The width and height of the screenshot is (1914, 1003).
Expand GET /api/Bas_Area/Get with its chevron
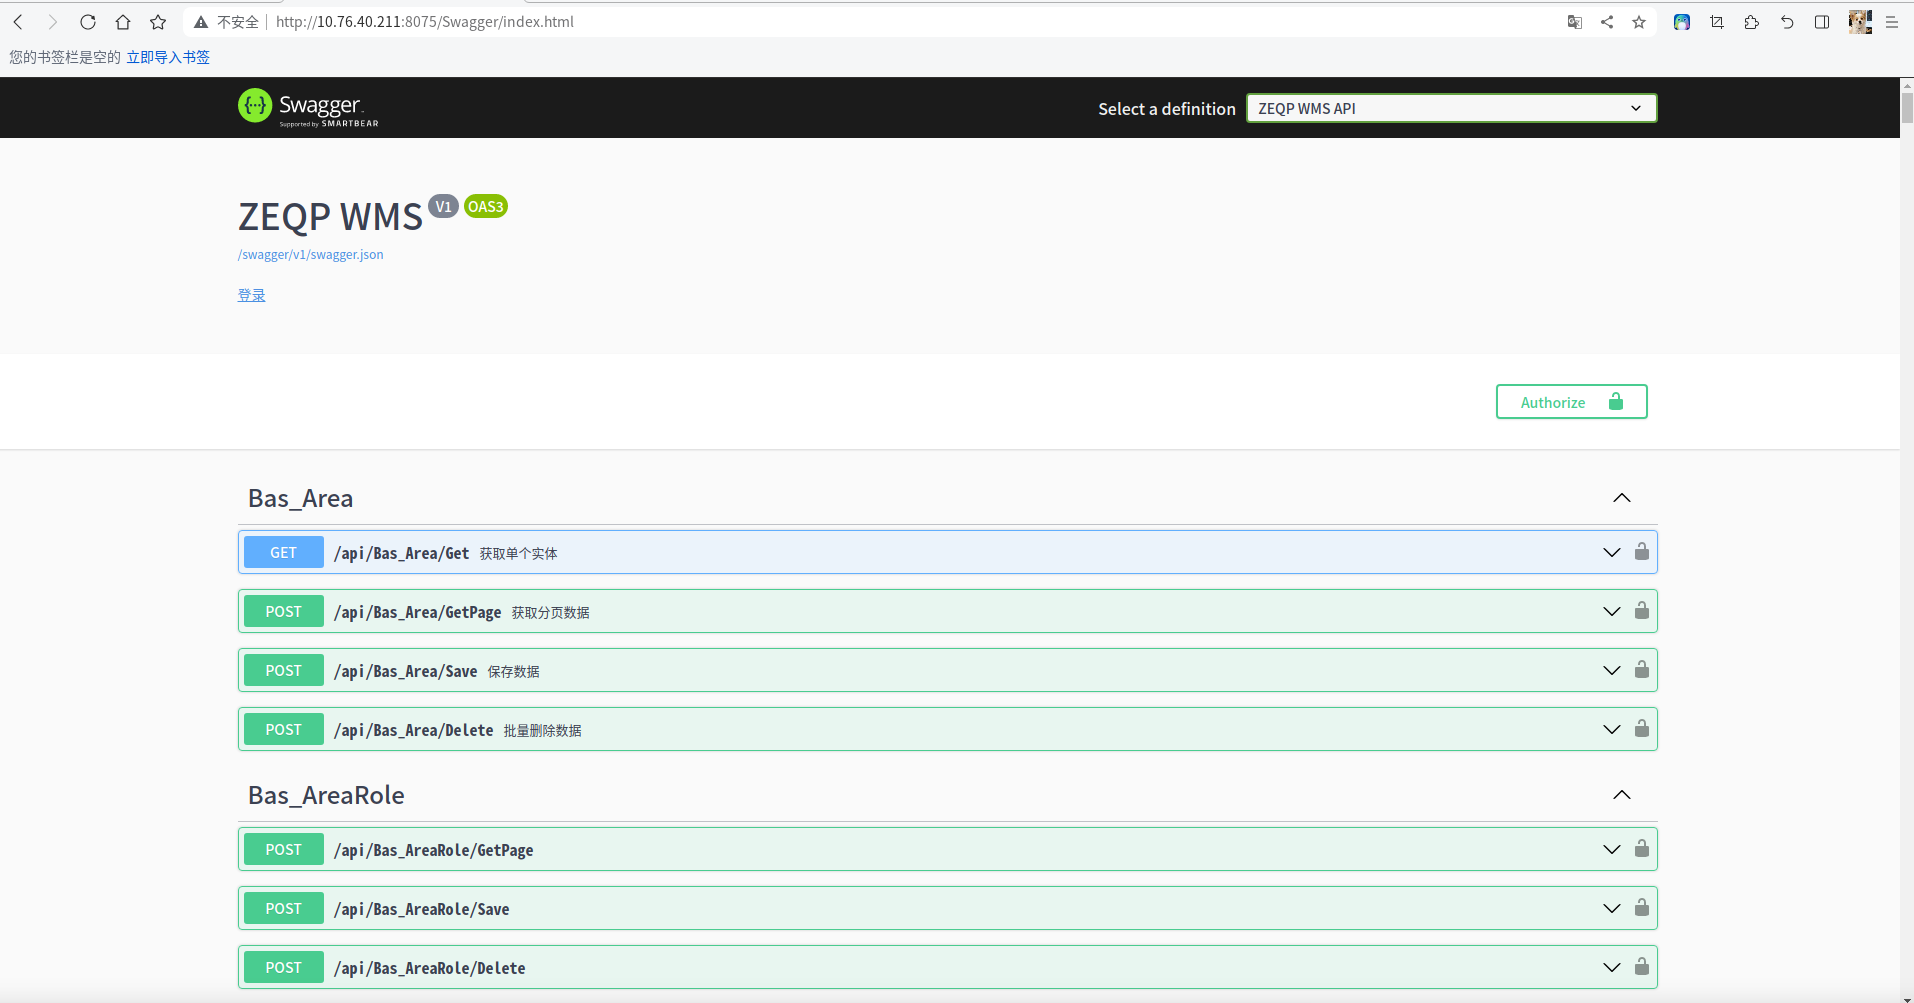click(x=1612, y=552)
